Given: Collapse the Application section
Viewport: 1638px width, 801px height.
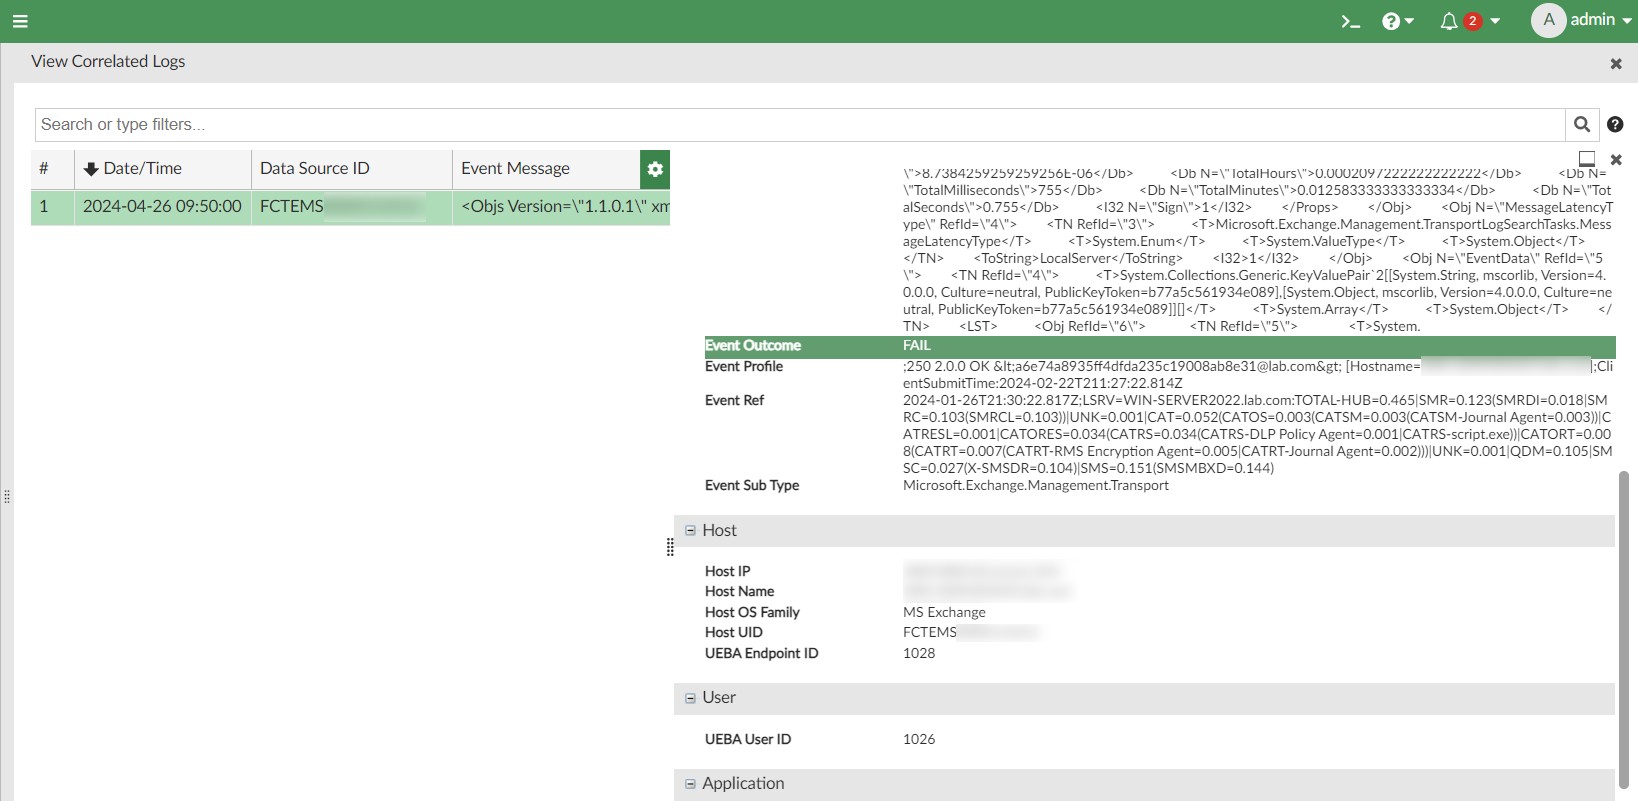Looking at the screenshot, I should 690,784.
